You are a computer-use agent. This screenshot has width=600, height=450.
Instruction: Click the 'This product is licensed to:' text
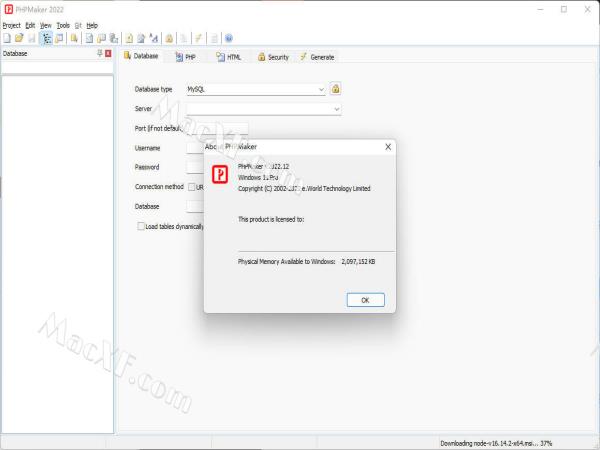(271, 219)
